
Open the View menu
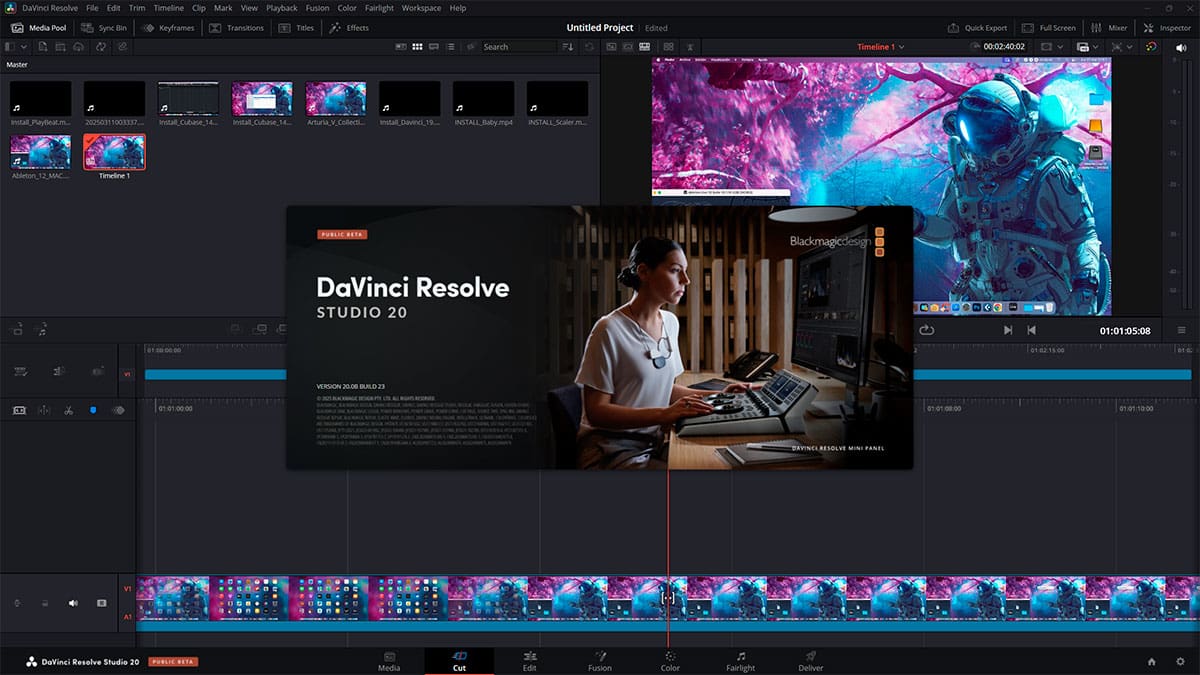[x=249, y=8]
